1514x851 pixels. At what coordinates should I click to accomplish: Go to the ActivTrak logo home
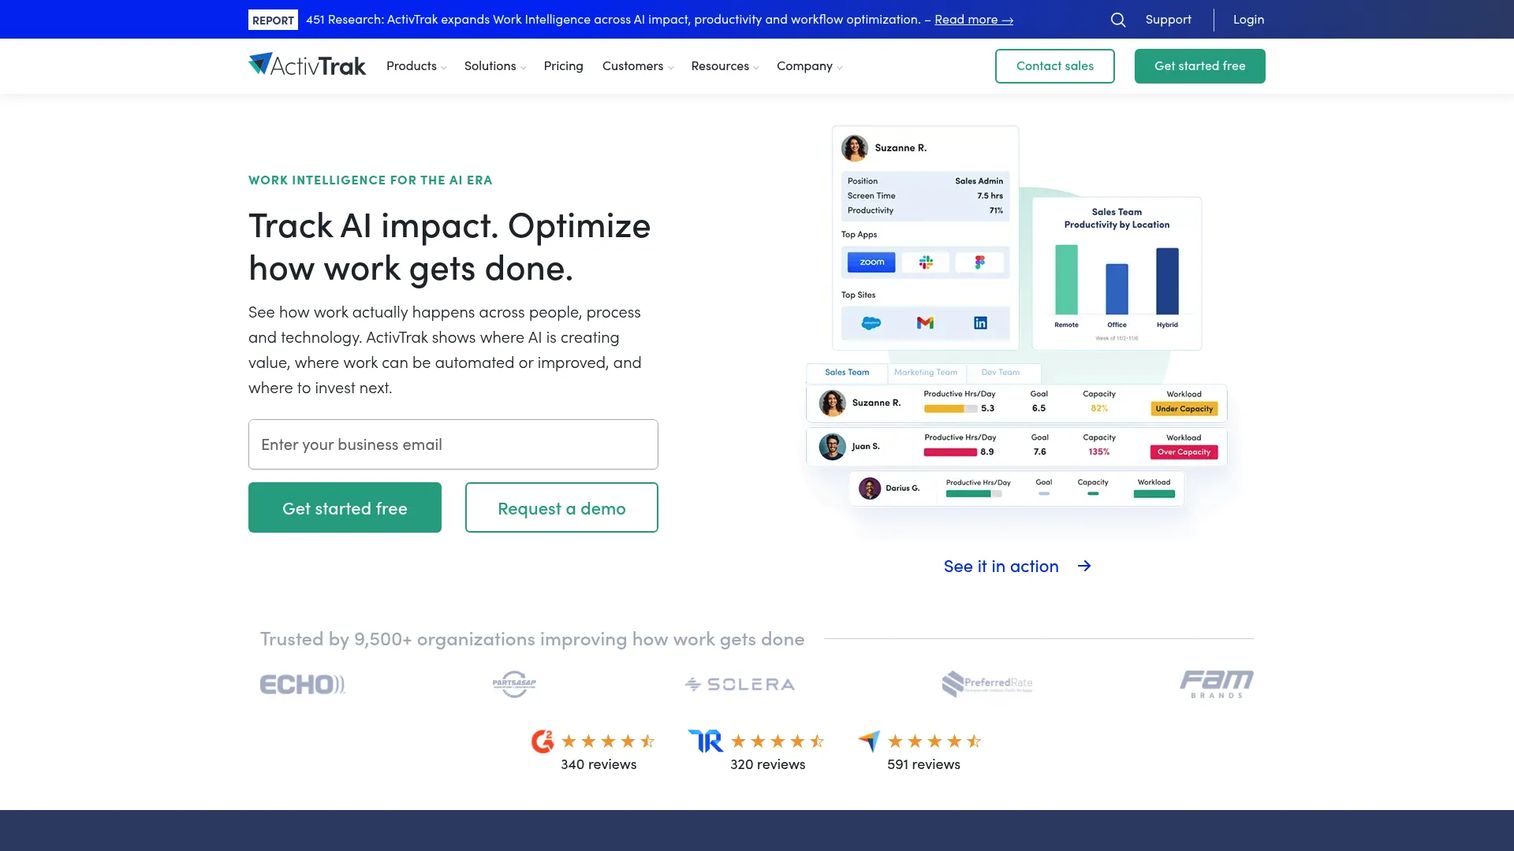pos(307,65)
